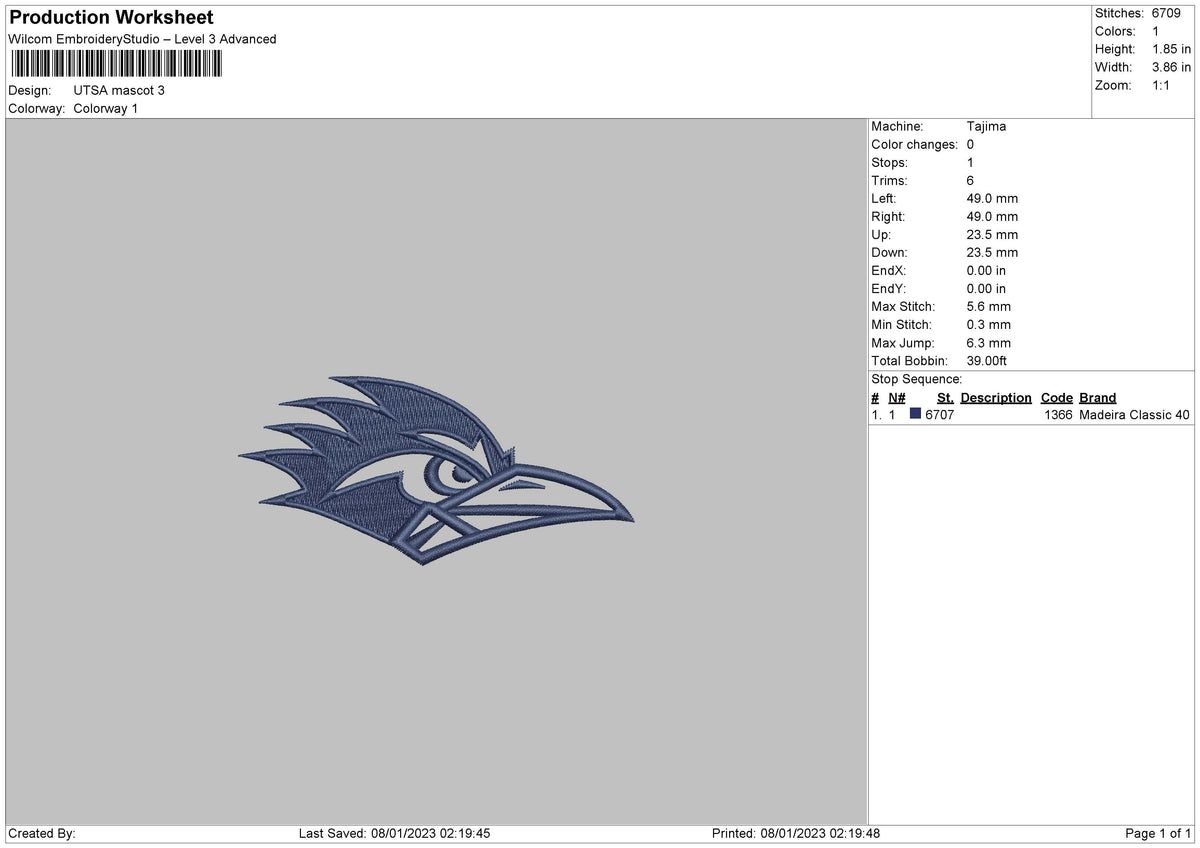Click the 'Last Saved: 08/01/2023 02:19:45' footer text
Screen dimensions: 1200x848
point(394,833)
